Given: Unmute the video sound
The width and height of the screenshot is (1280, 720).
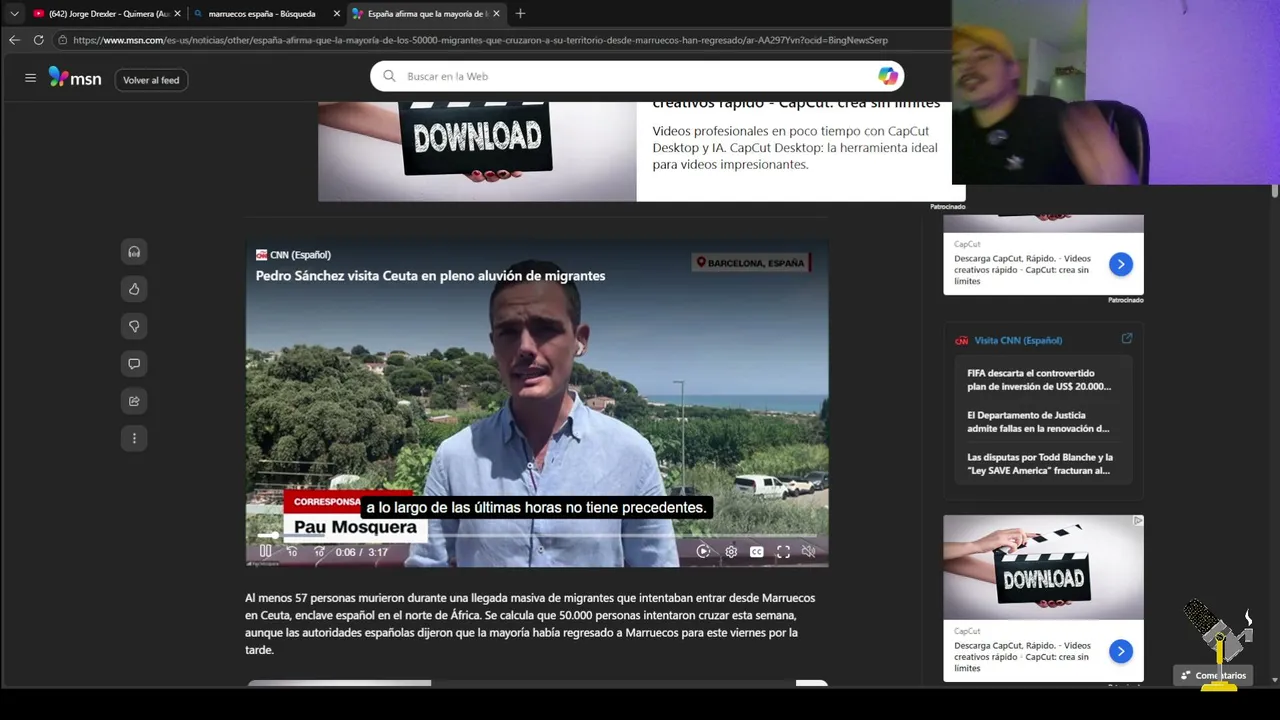Looking at the screenshot, I should [809, 551].
